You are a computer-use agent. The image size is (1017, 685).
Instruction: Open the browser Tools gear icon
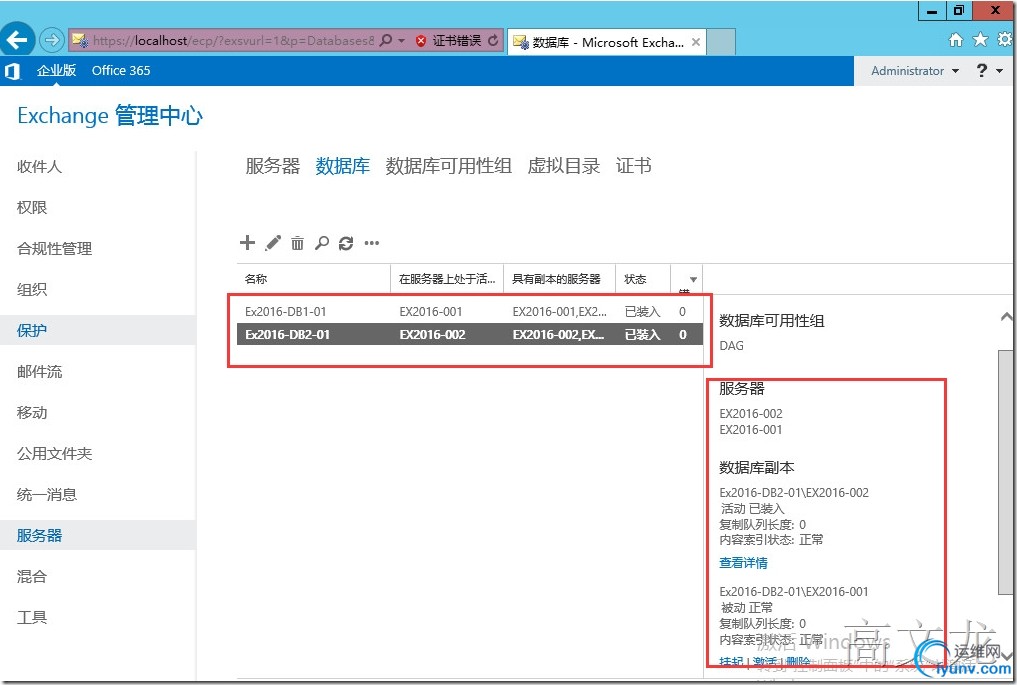pyautogui.click(x=1005, y=40)
